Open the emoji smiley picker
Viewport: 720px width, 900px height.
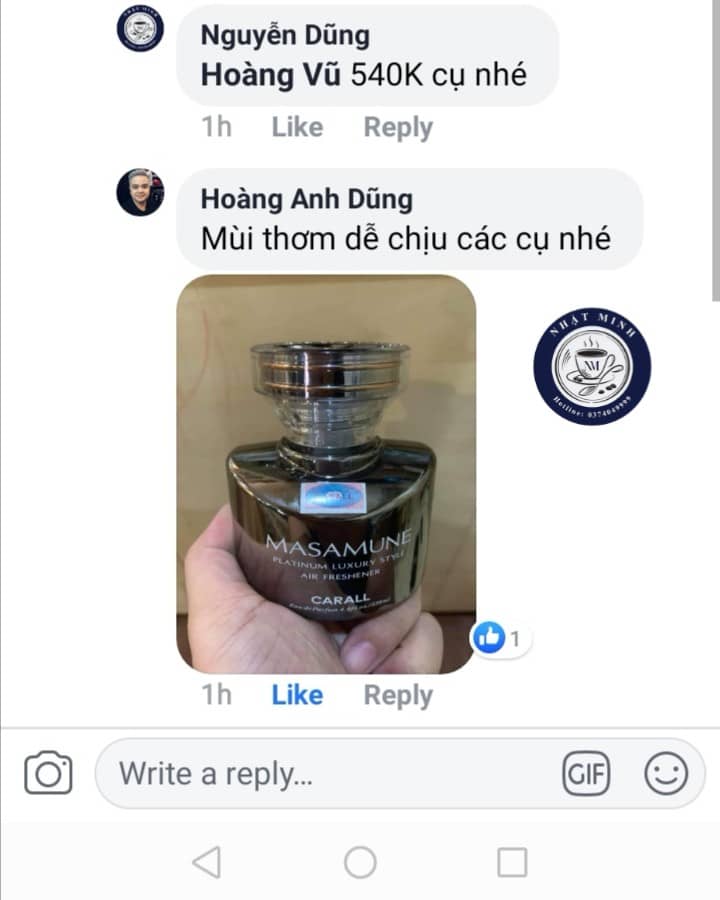(666, 773)
